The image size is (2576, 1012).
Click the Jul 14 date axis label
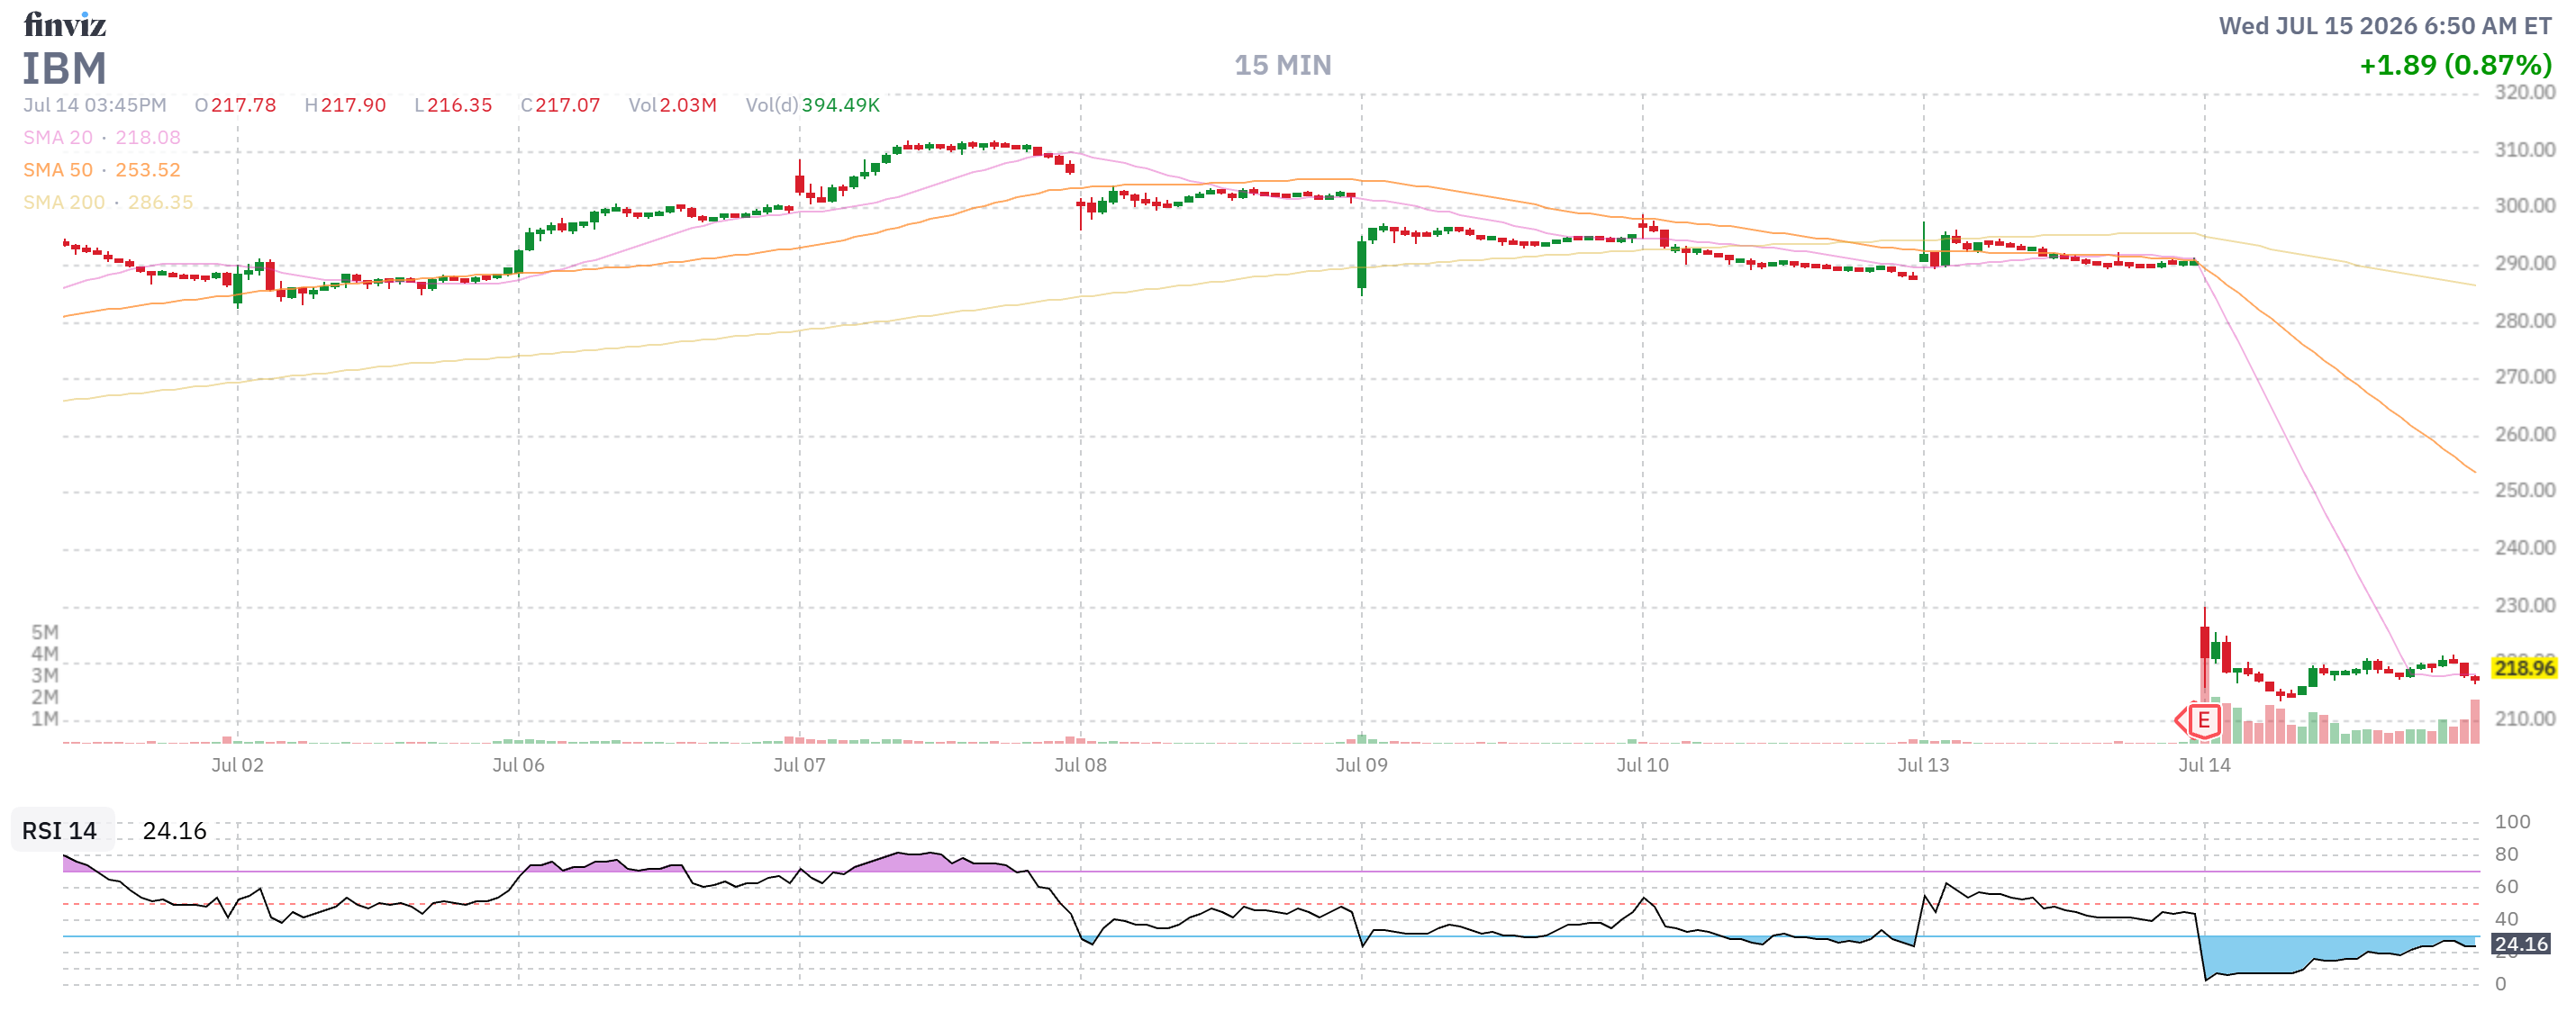[2204, 765]
